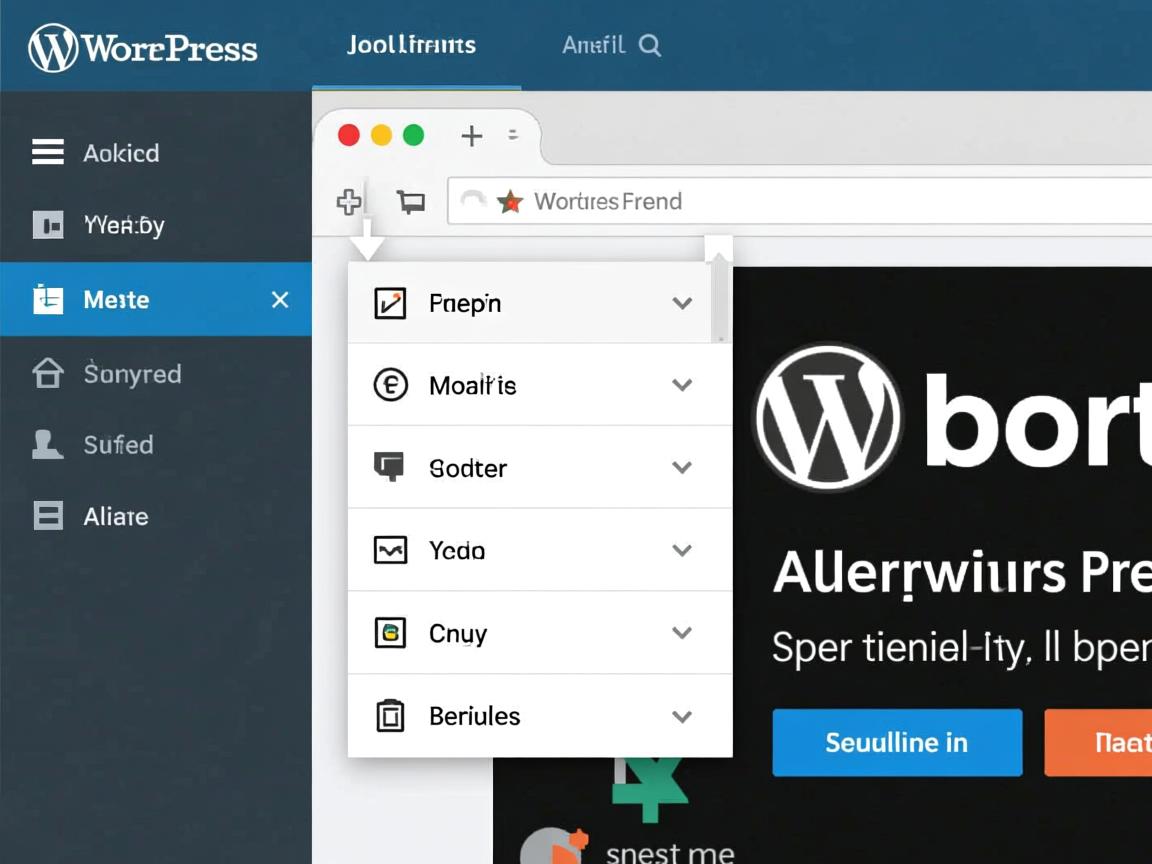Viewport: 1152px width, 864px height.
Task: Click the Beriules clipboard icon
Action: [x=390, y=716]
